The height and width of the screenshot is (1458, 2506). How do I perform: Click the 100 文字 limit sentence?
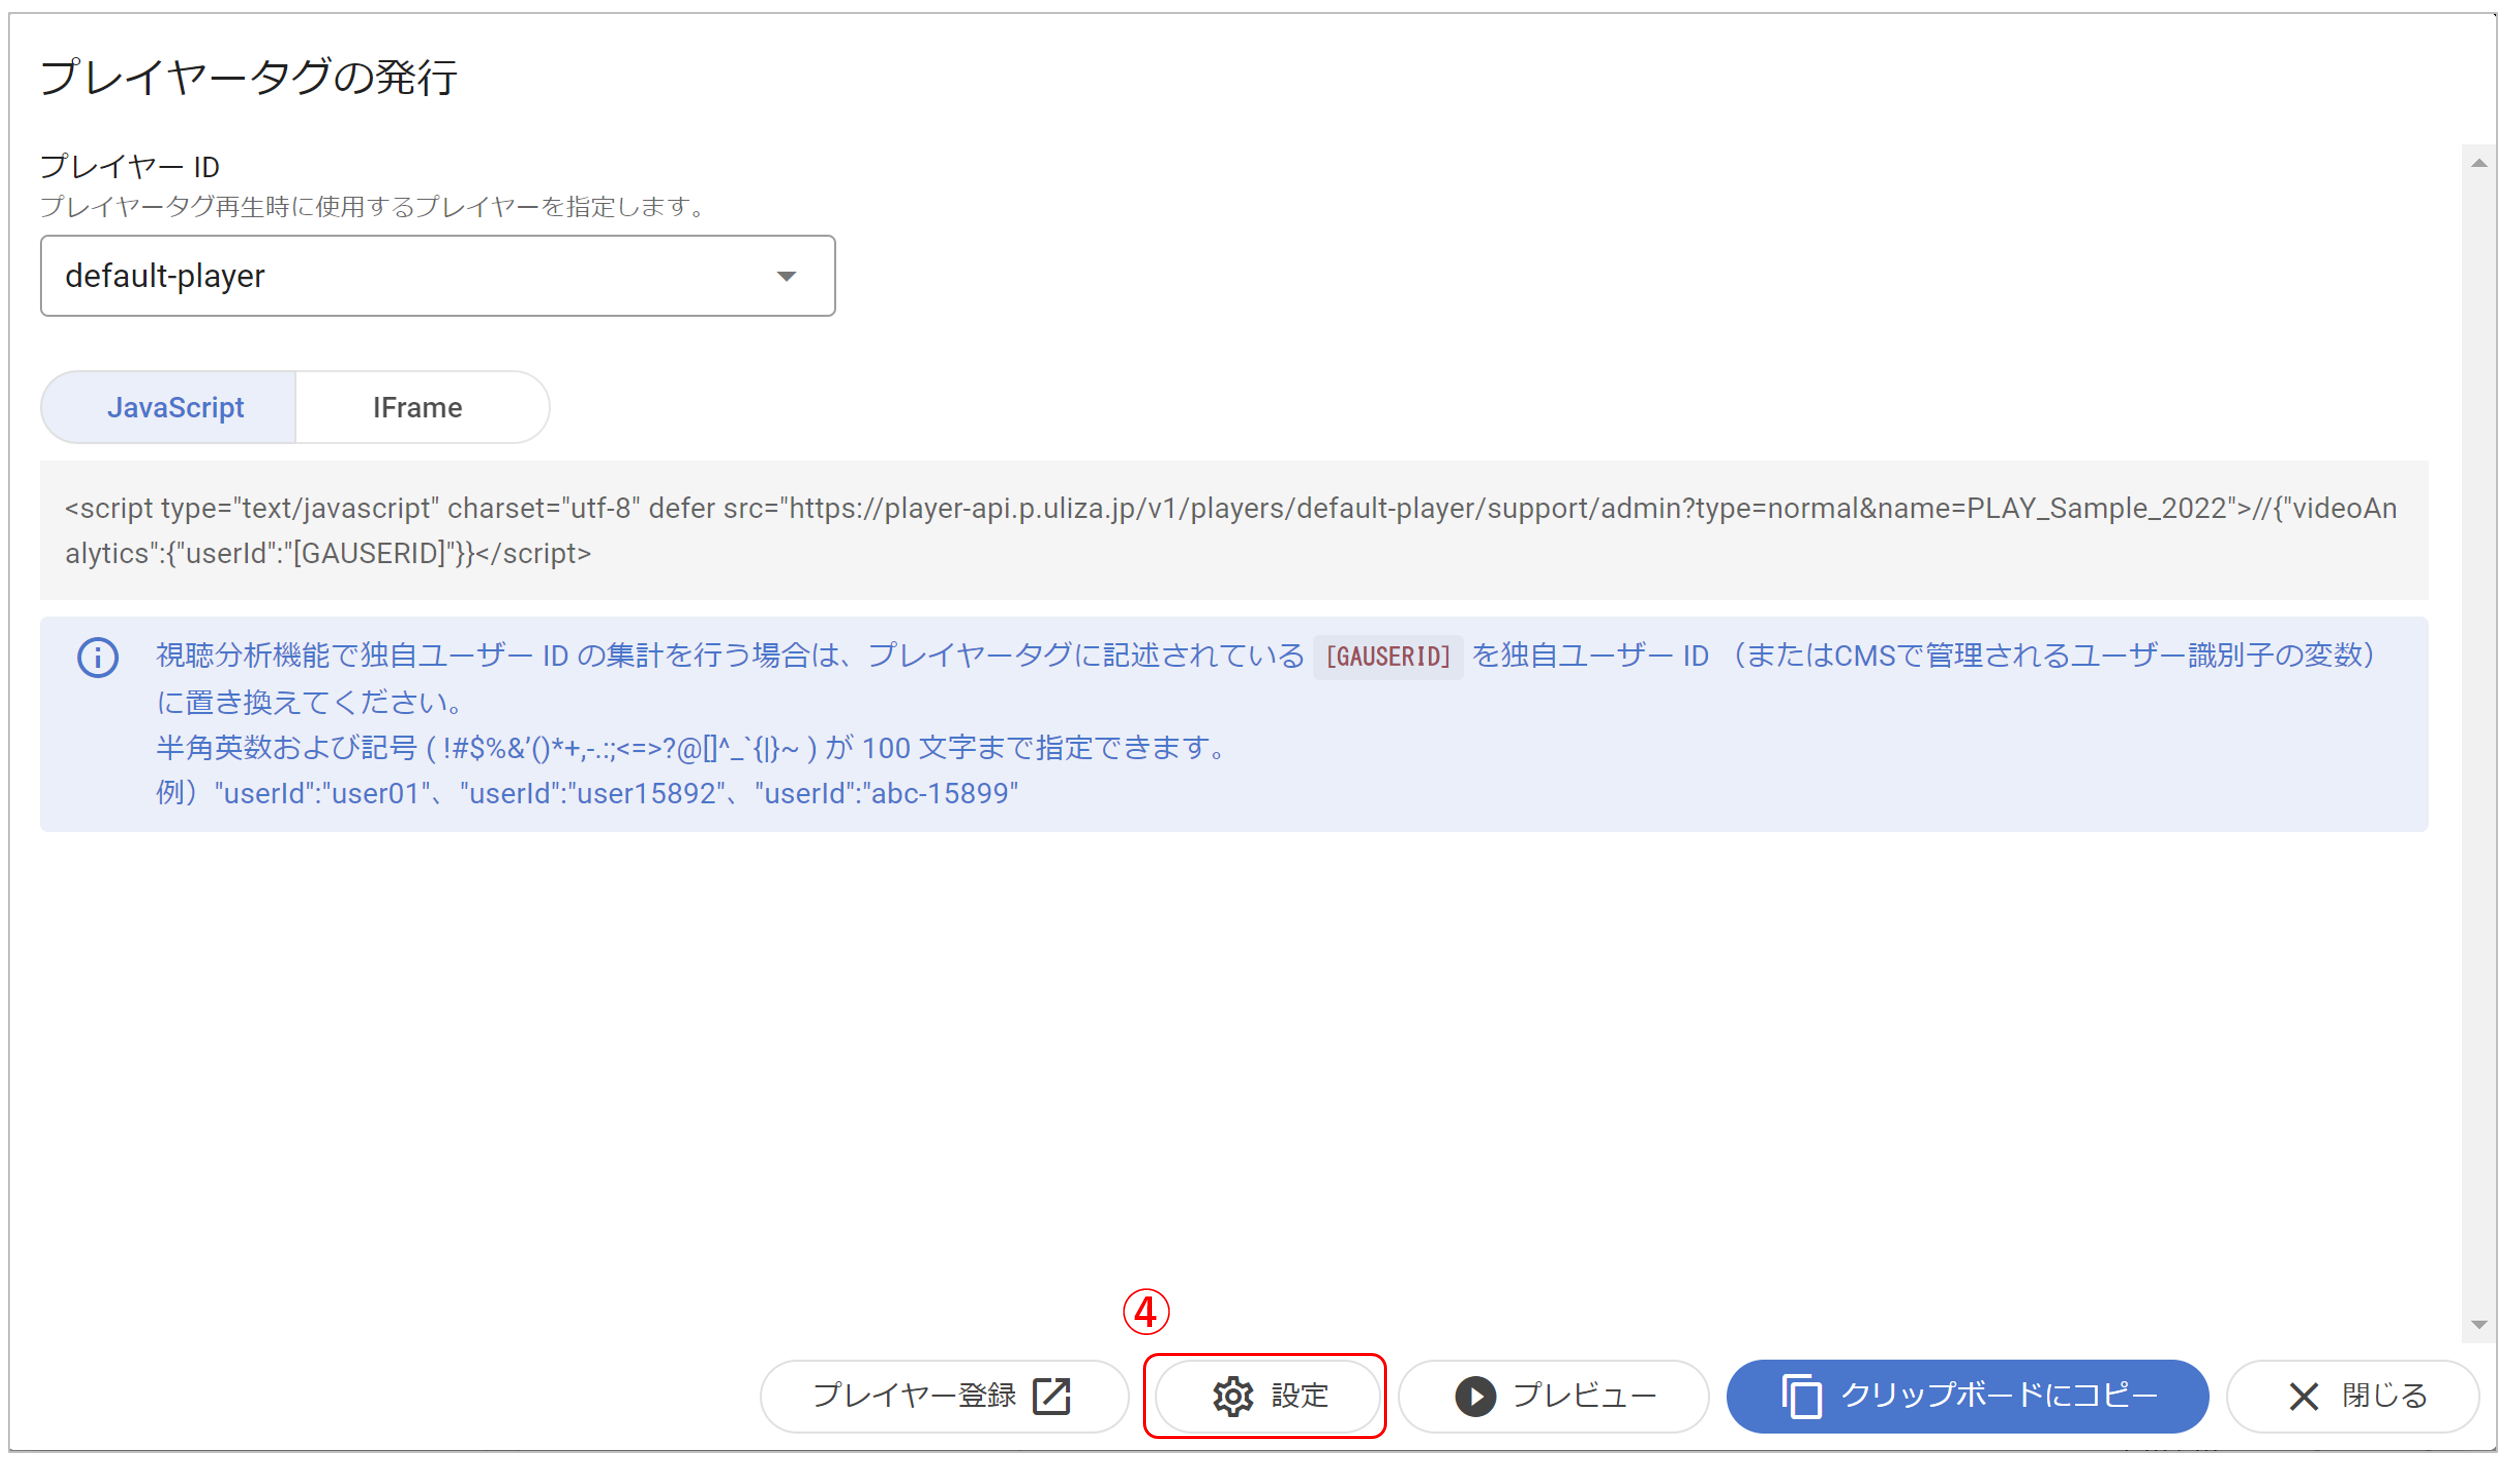click(692, 747)
